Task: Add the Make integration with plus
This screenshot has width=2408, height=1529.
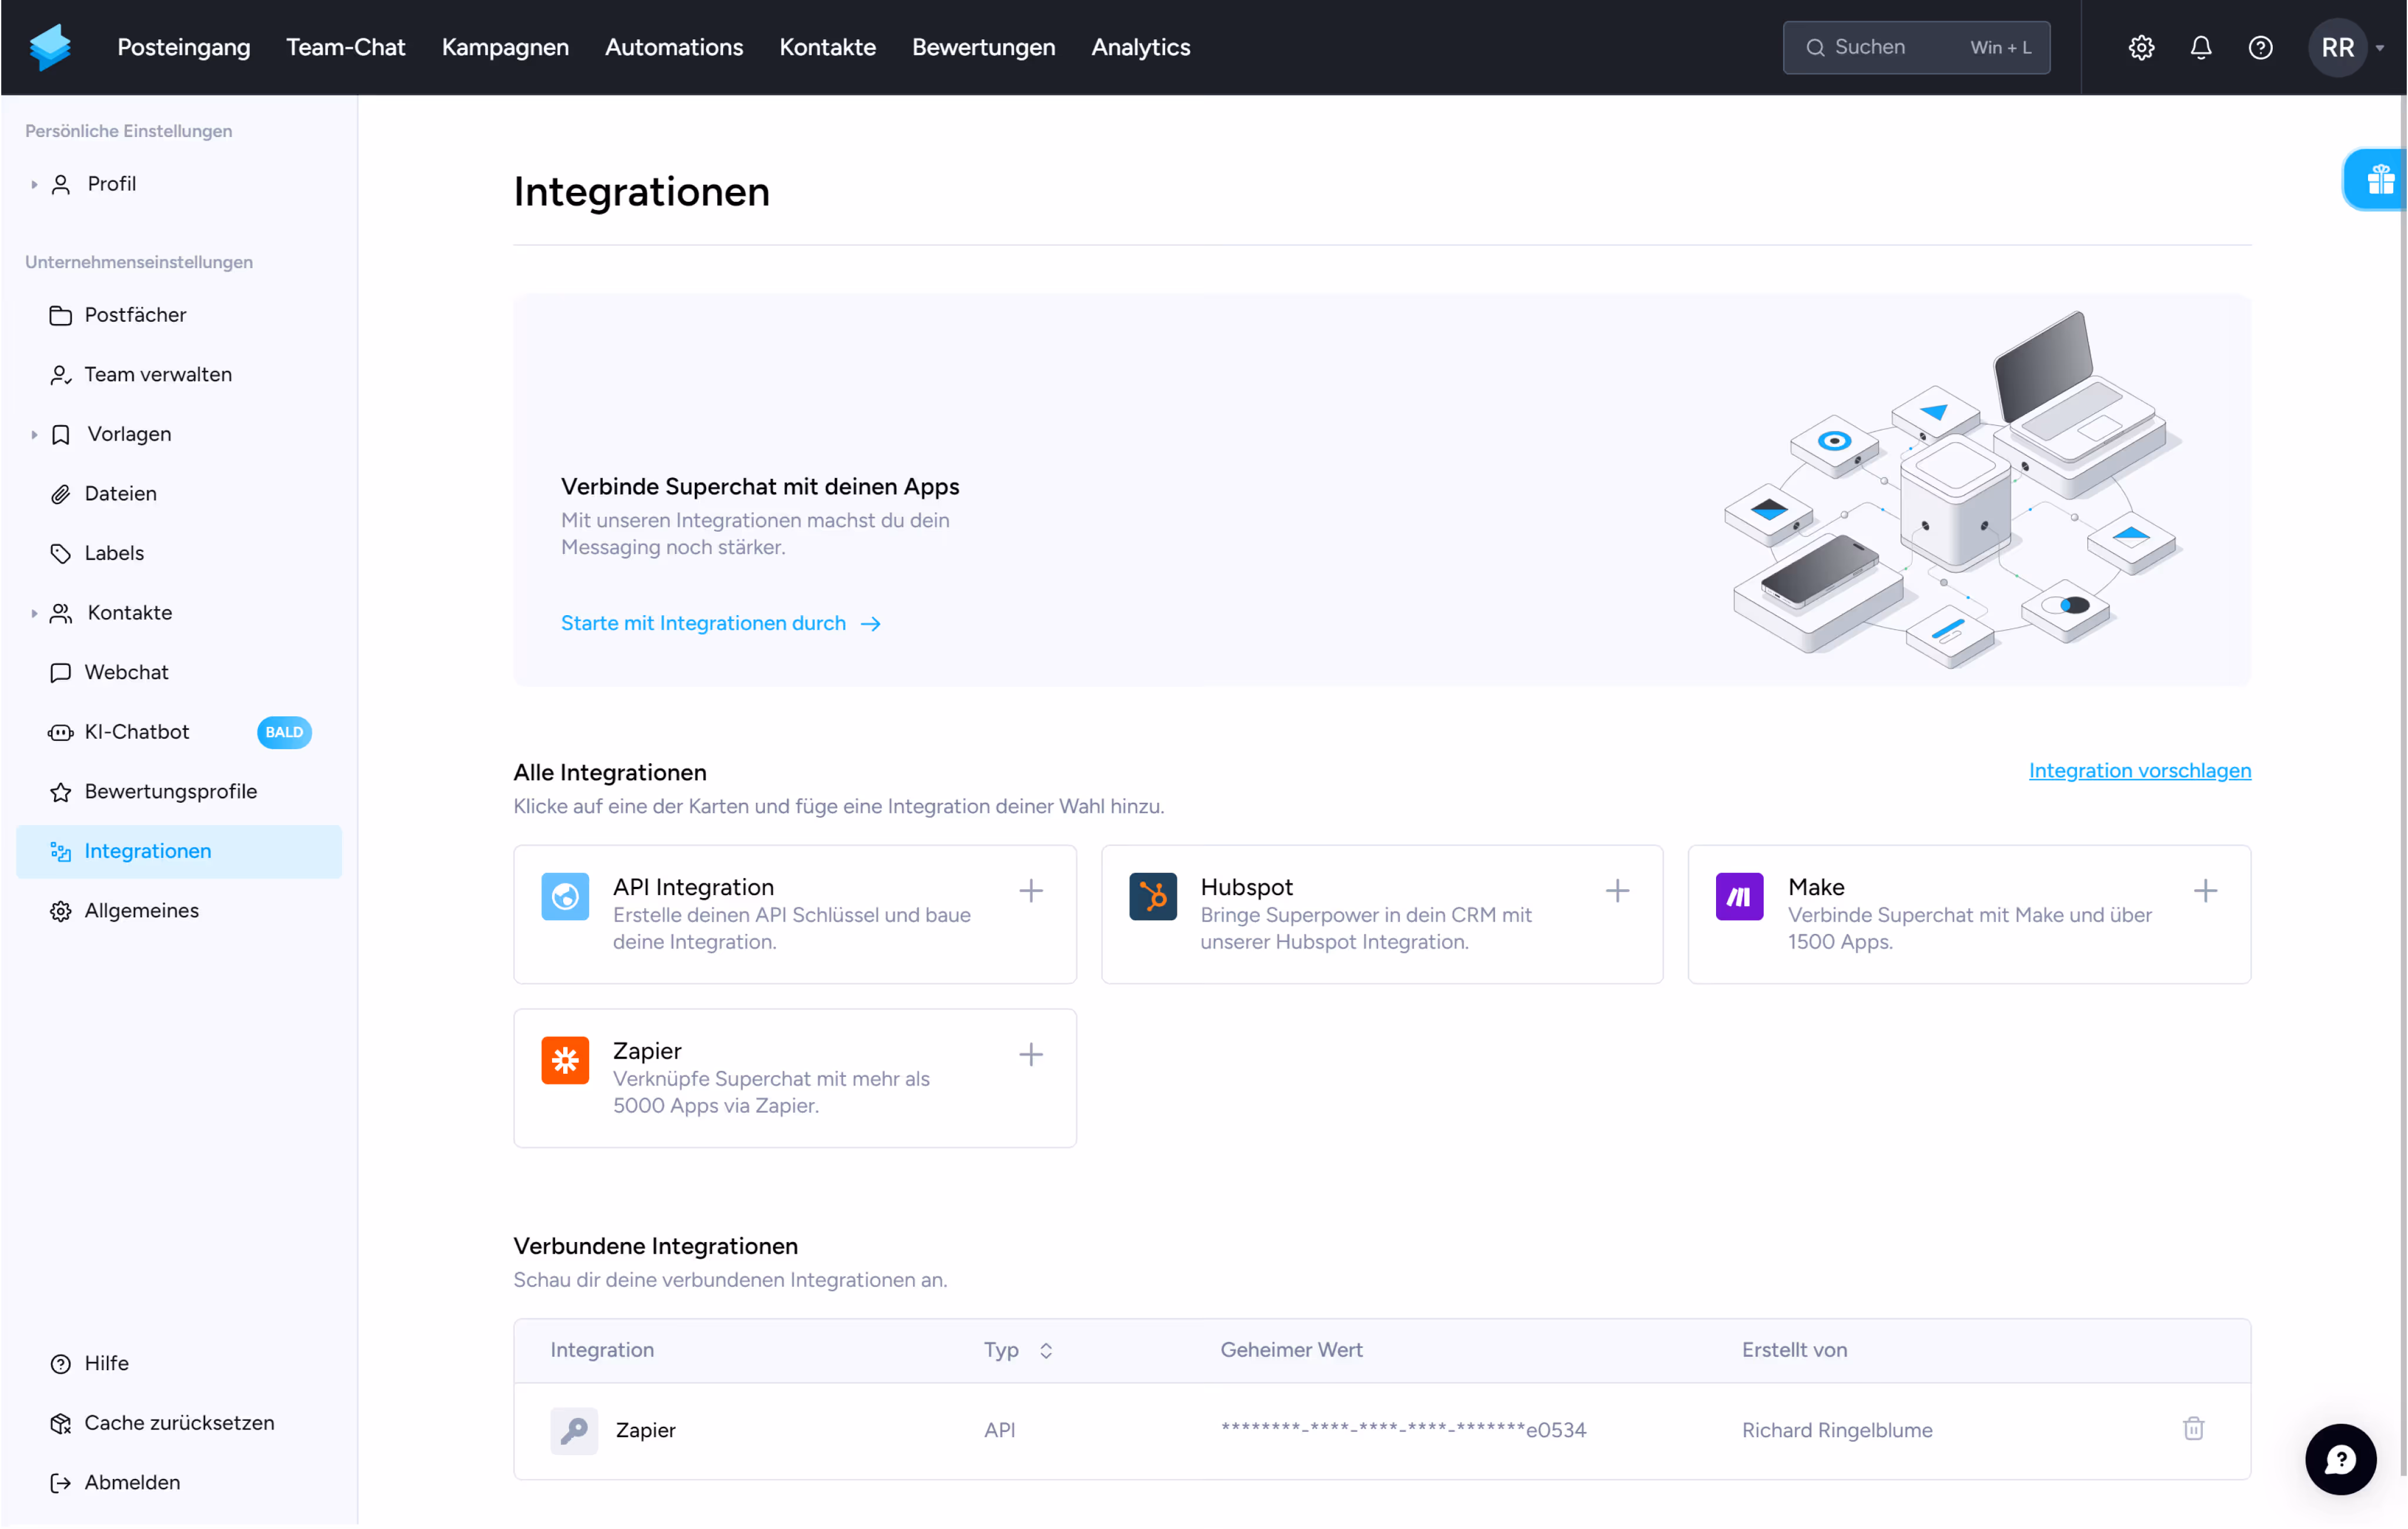Action: [2205, 890]
